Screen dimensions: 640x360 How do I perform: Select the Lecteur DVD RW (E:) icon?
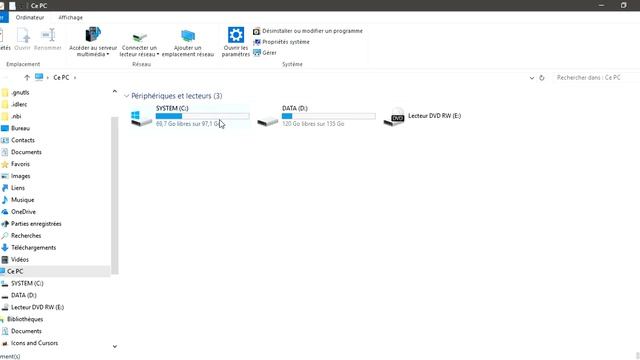click(x=394, y=117)
